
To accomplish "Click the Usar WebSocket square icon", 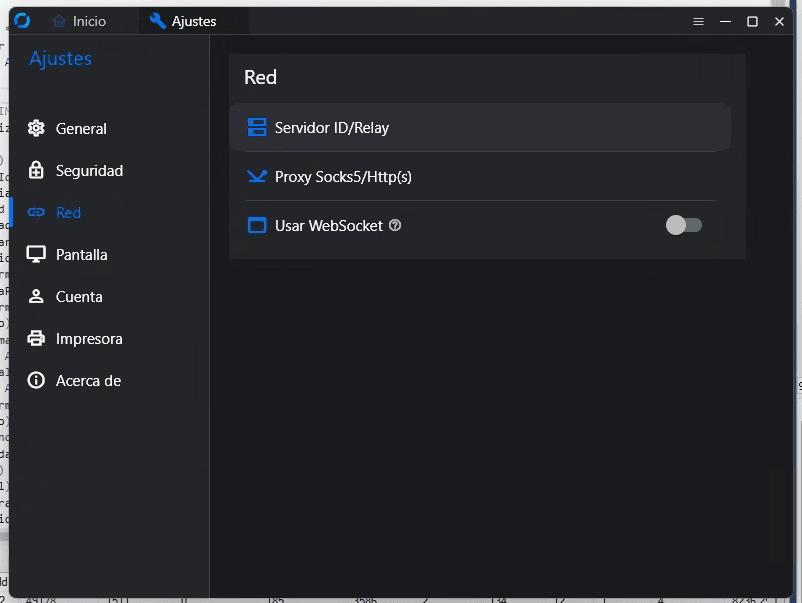I will pyautogui.click(x=257, y=225).
